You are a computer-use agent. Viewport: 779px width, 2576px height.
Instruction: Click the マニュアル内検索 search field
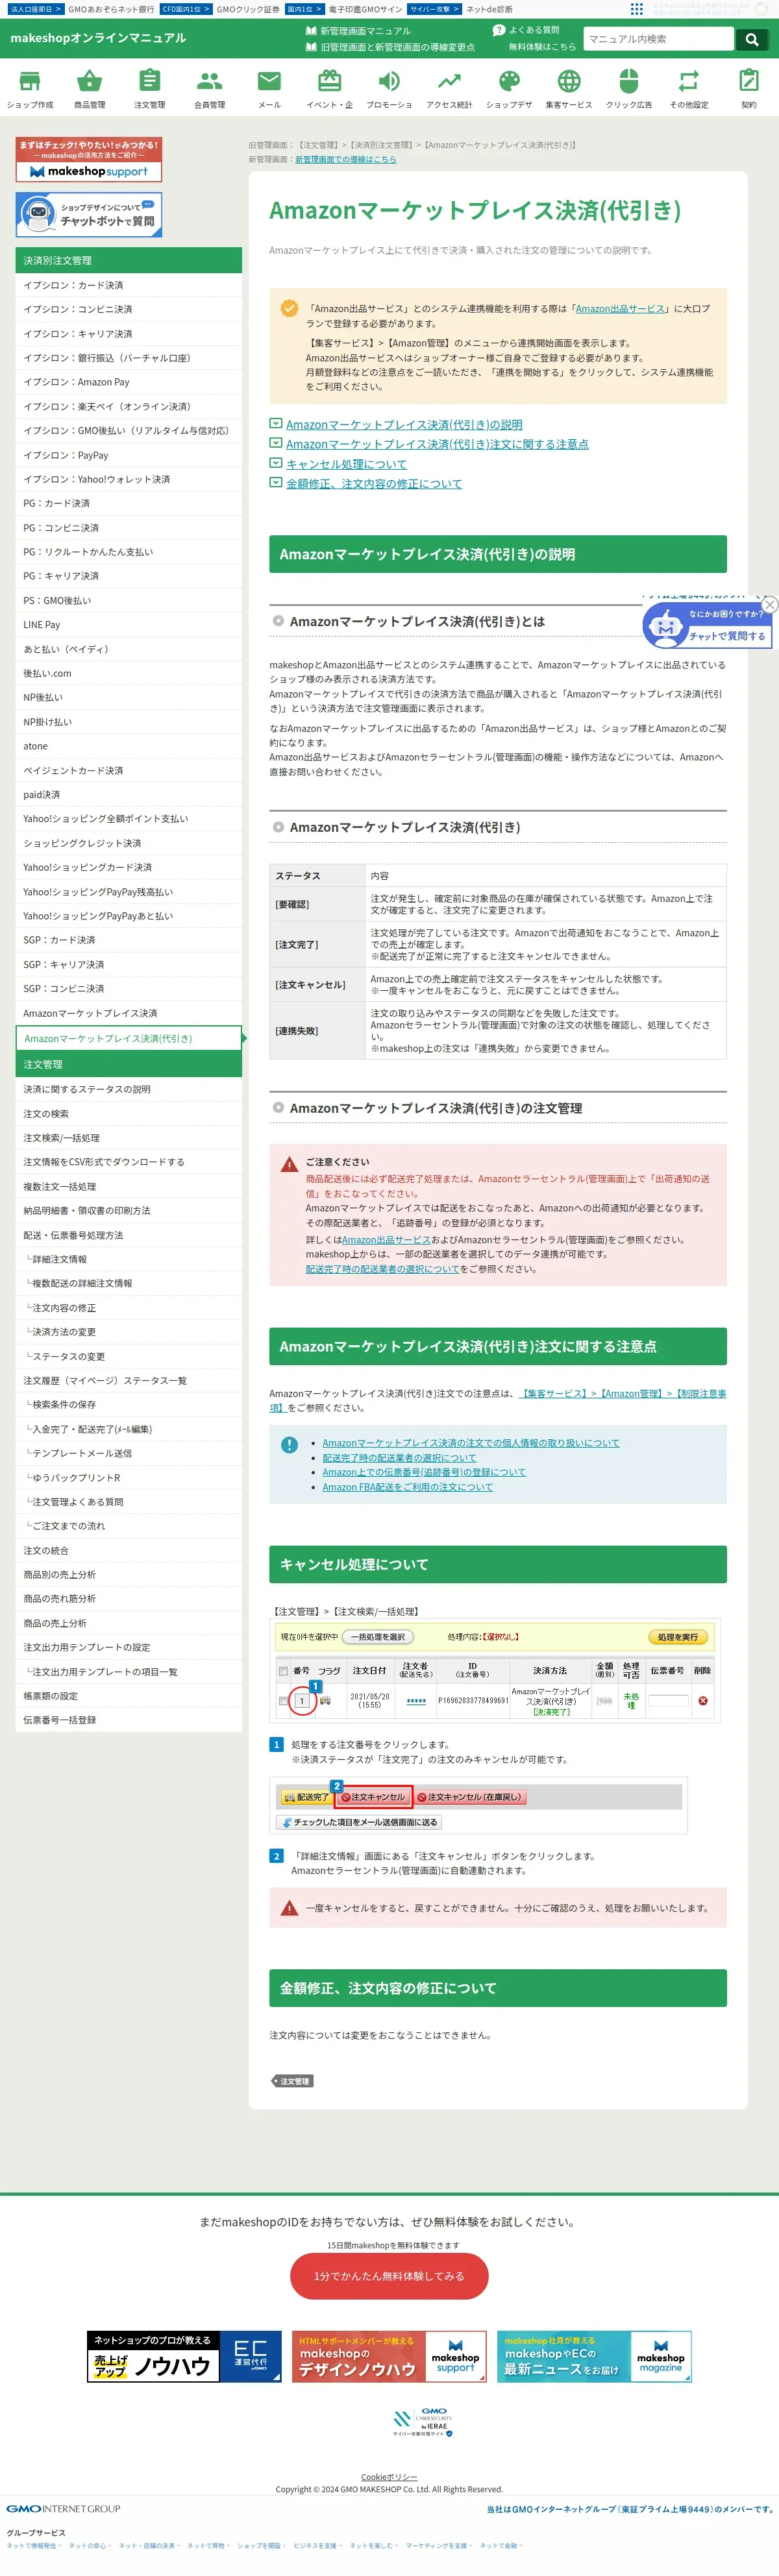coord(658,39)
